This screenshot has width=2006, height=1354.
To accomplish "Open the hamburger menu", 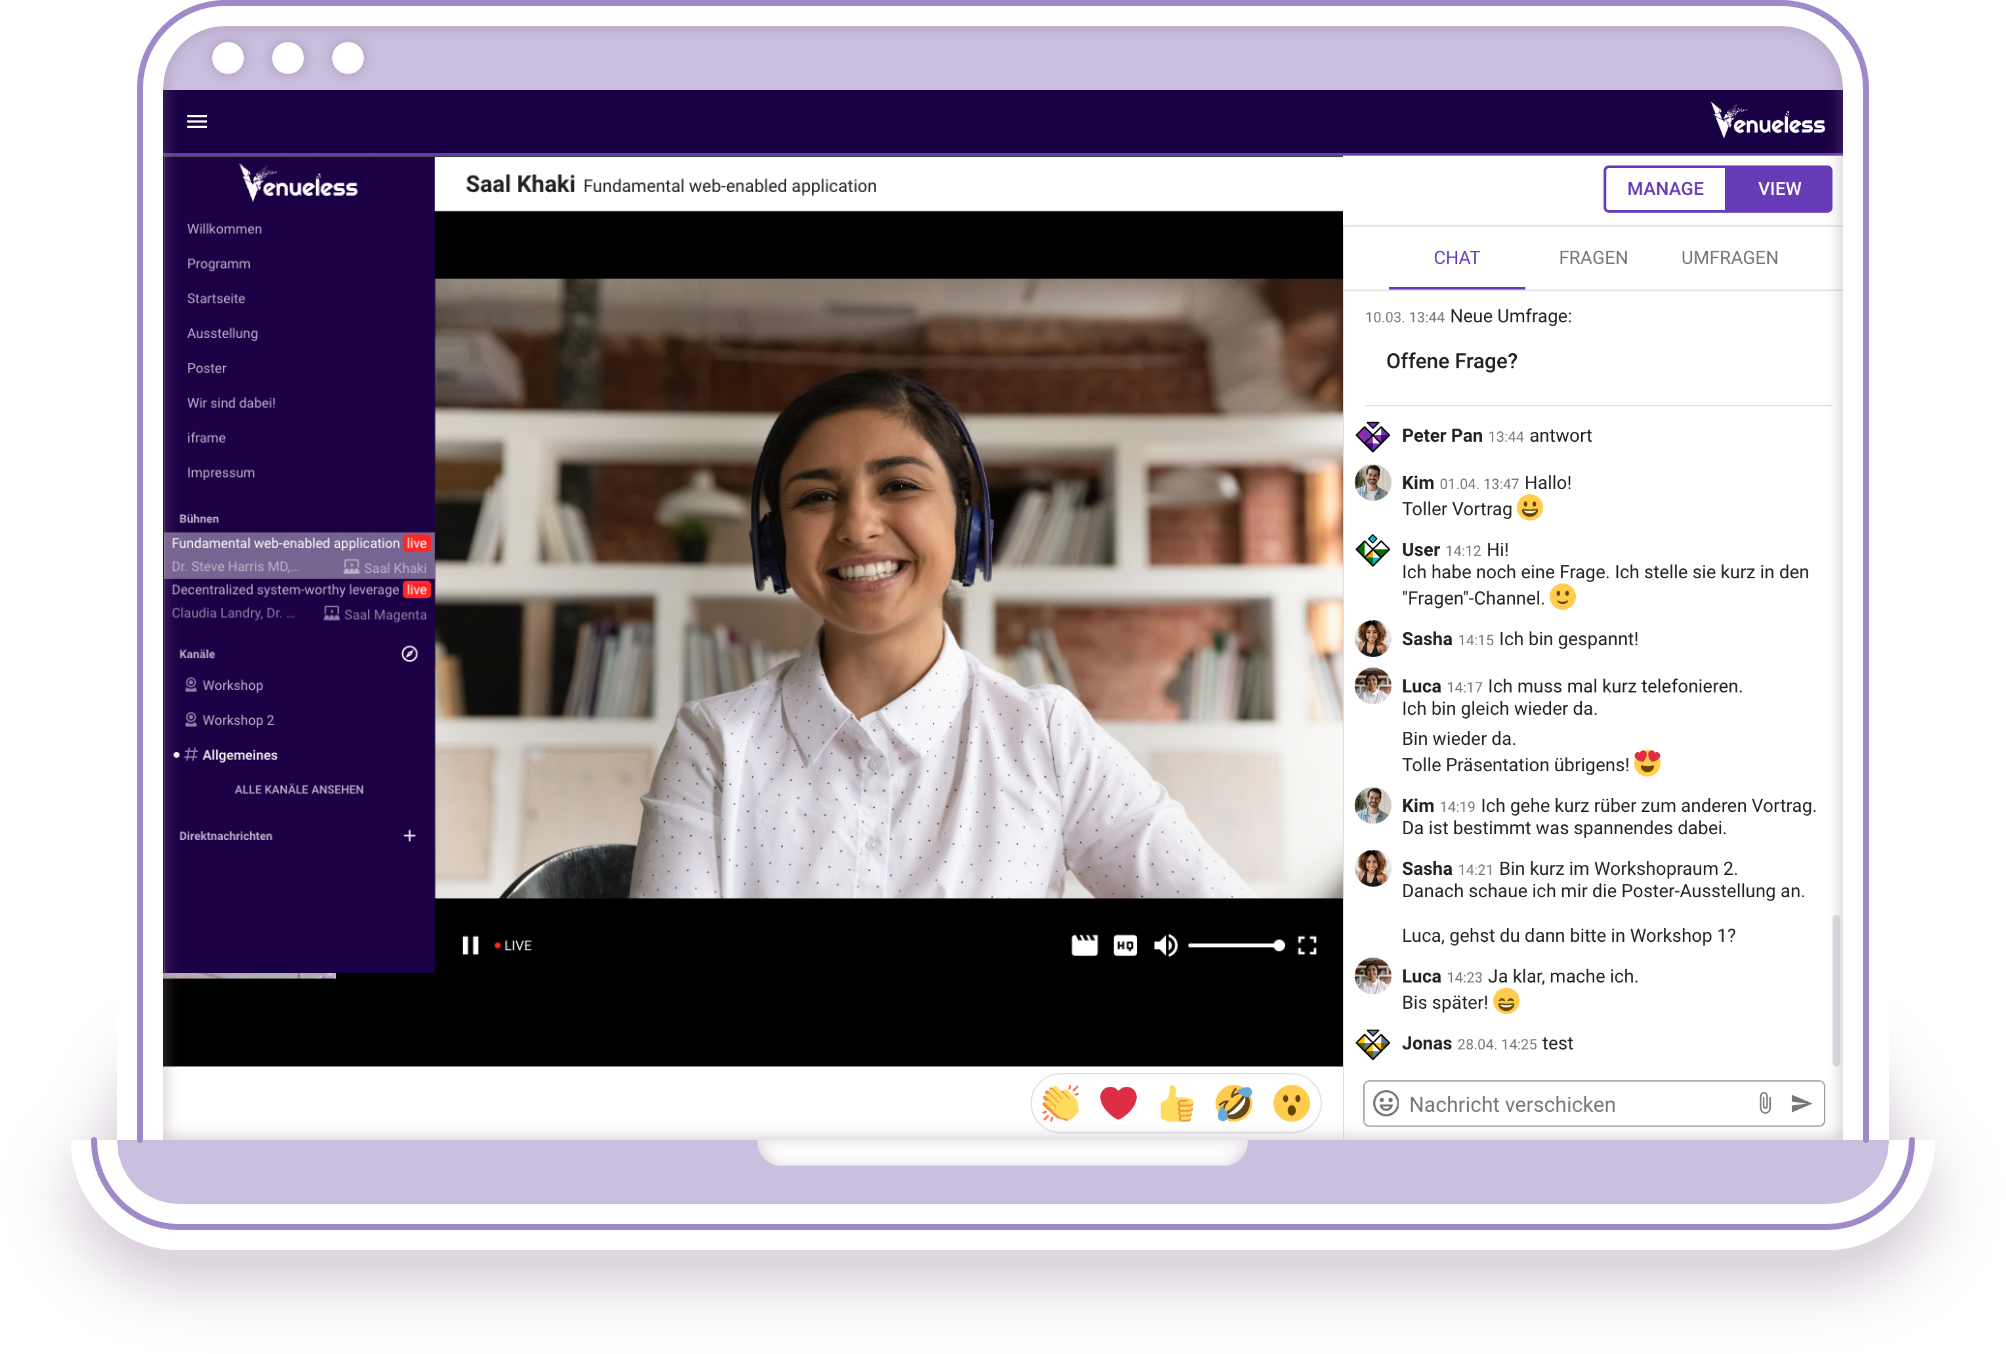I will tap(197, 121).
